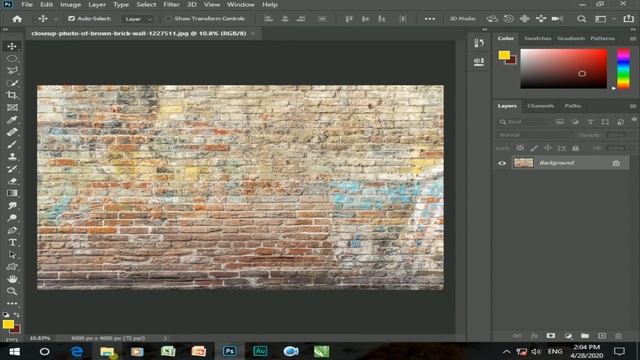
Task: Select the Clone Stamp tool
Action: pos(12,156)
